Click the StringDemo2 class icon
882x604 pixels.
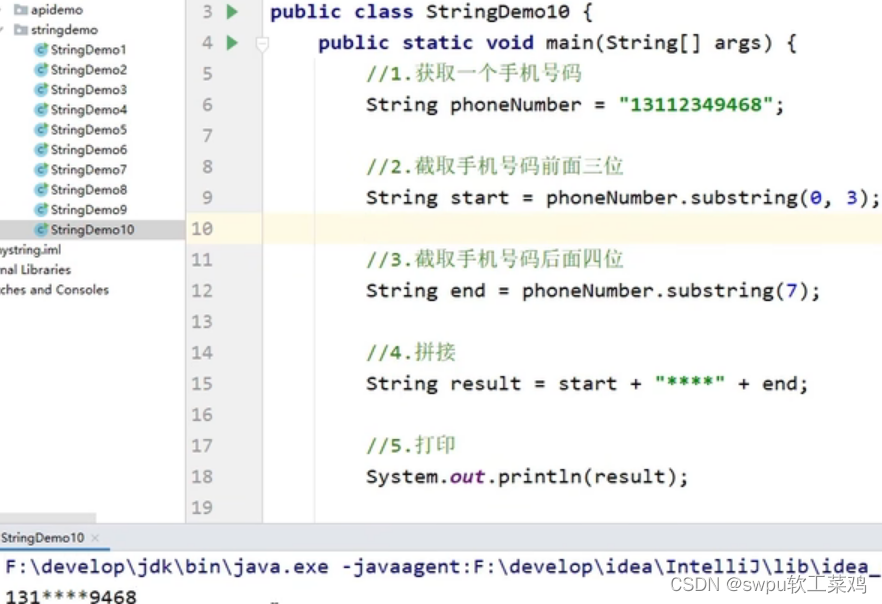click(x=40, y=70)
